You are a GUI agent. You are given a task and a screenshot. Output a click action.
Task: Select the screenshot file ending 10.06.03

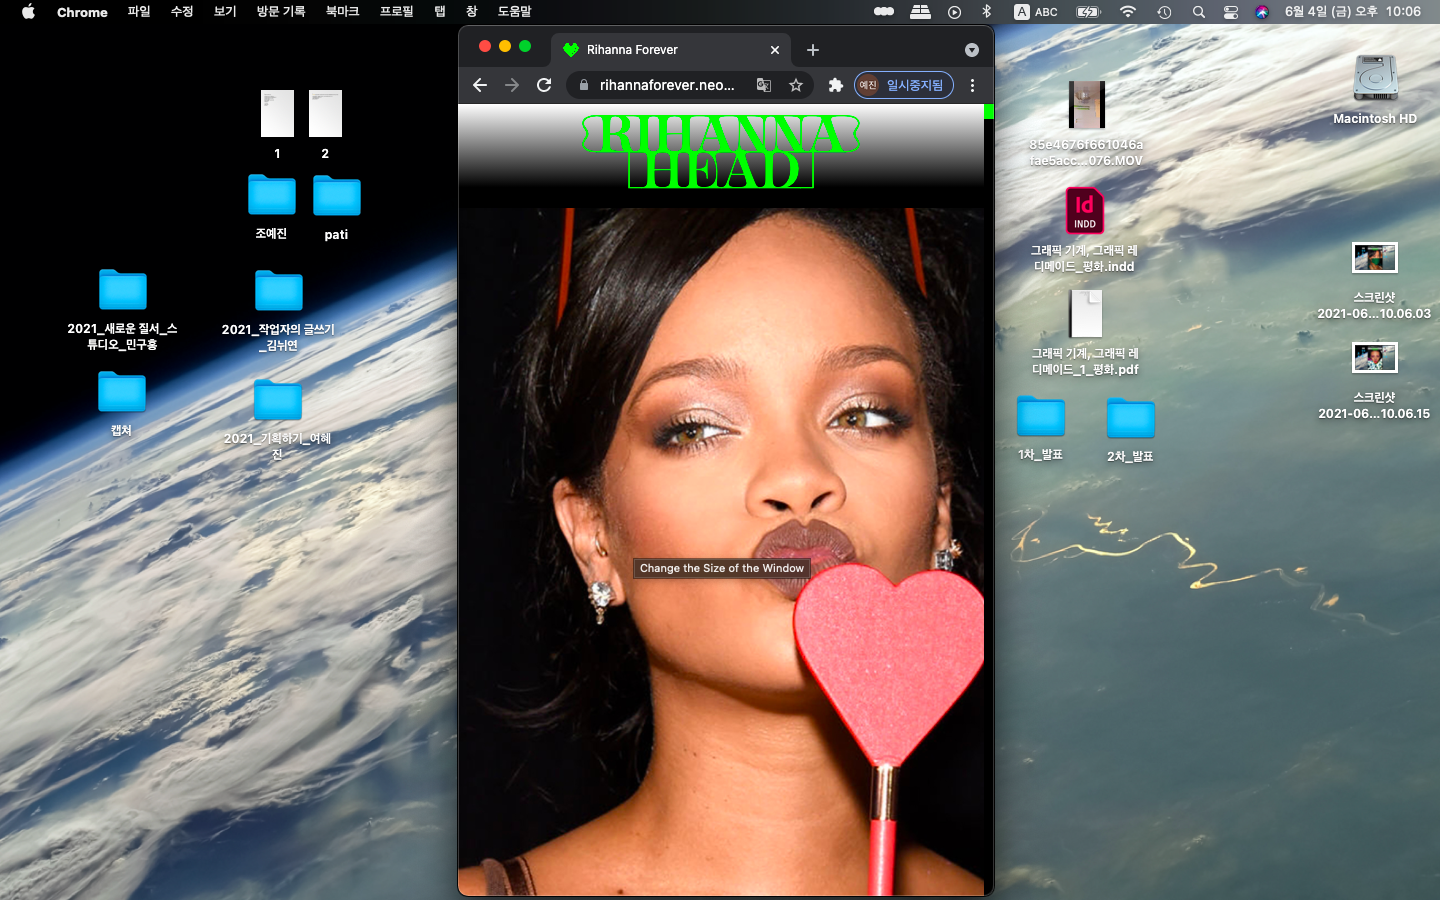click(x=1375, y=257)
